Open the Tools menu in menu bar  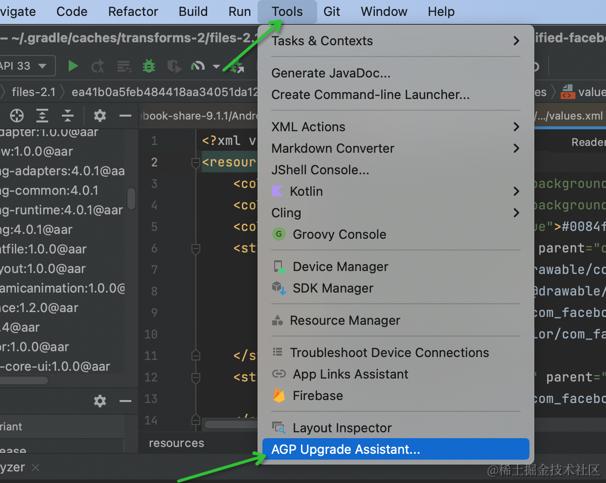tap(287, 12)
